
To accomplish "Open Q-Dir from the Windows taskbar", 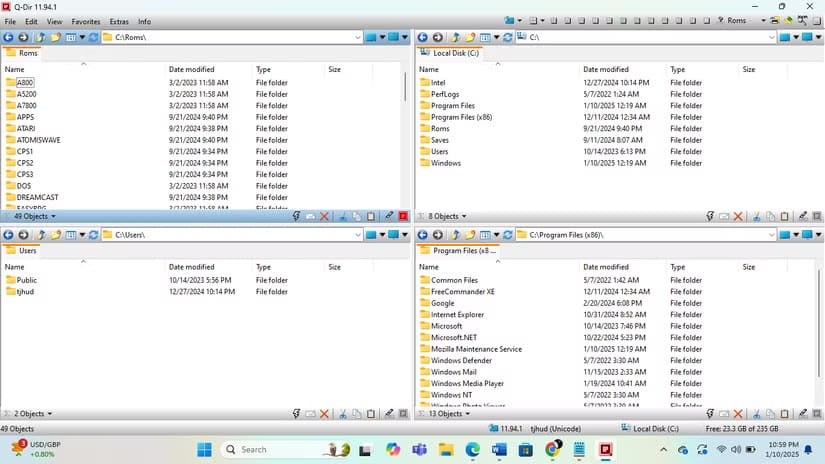I will click(605, 450).
